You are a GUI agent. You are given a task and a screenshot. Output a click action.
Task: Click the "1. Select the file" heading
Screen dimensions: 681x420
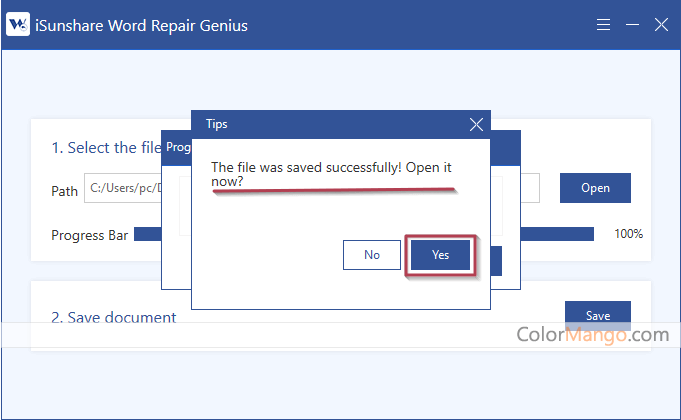pos(106,148)
